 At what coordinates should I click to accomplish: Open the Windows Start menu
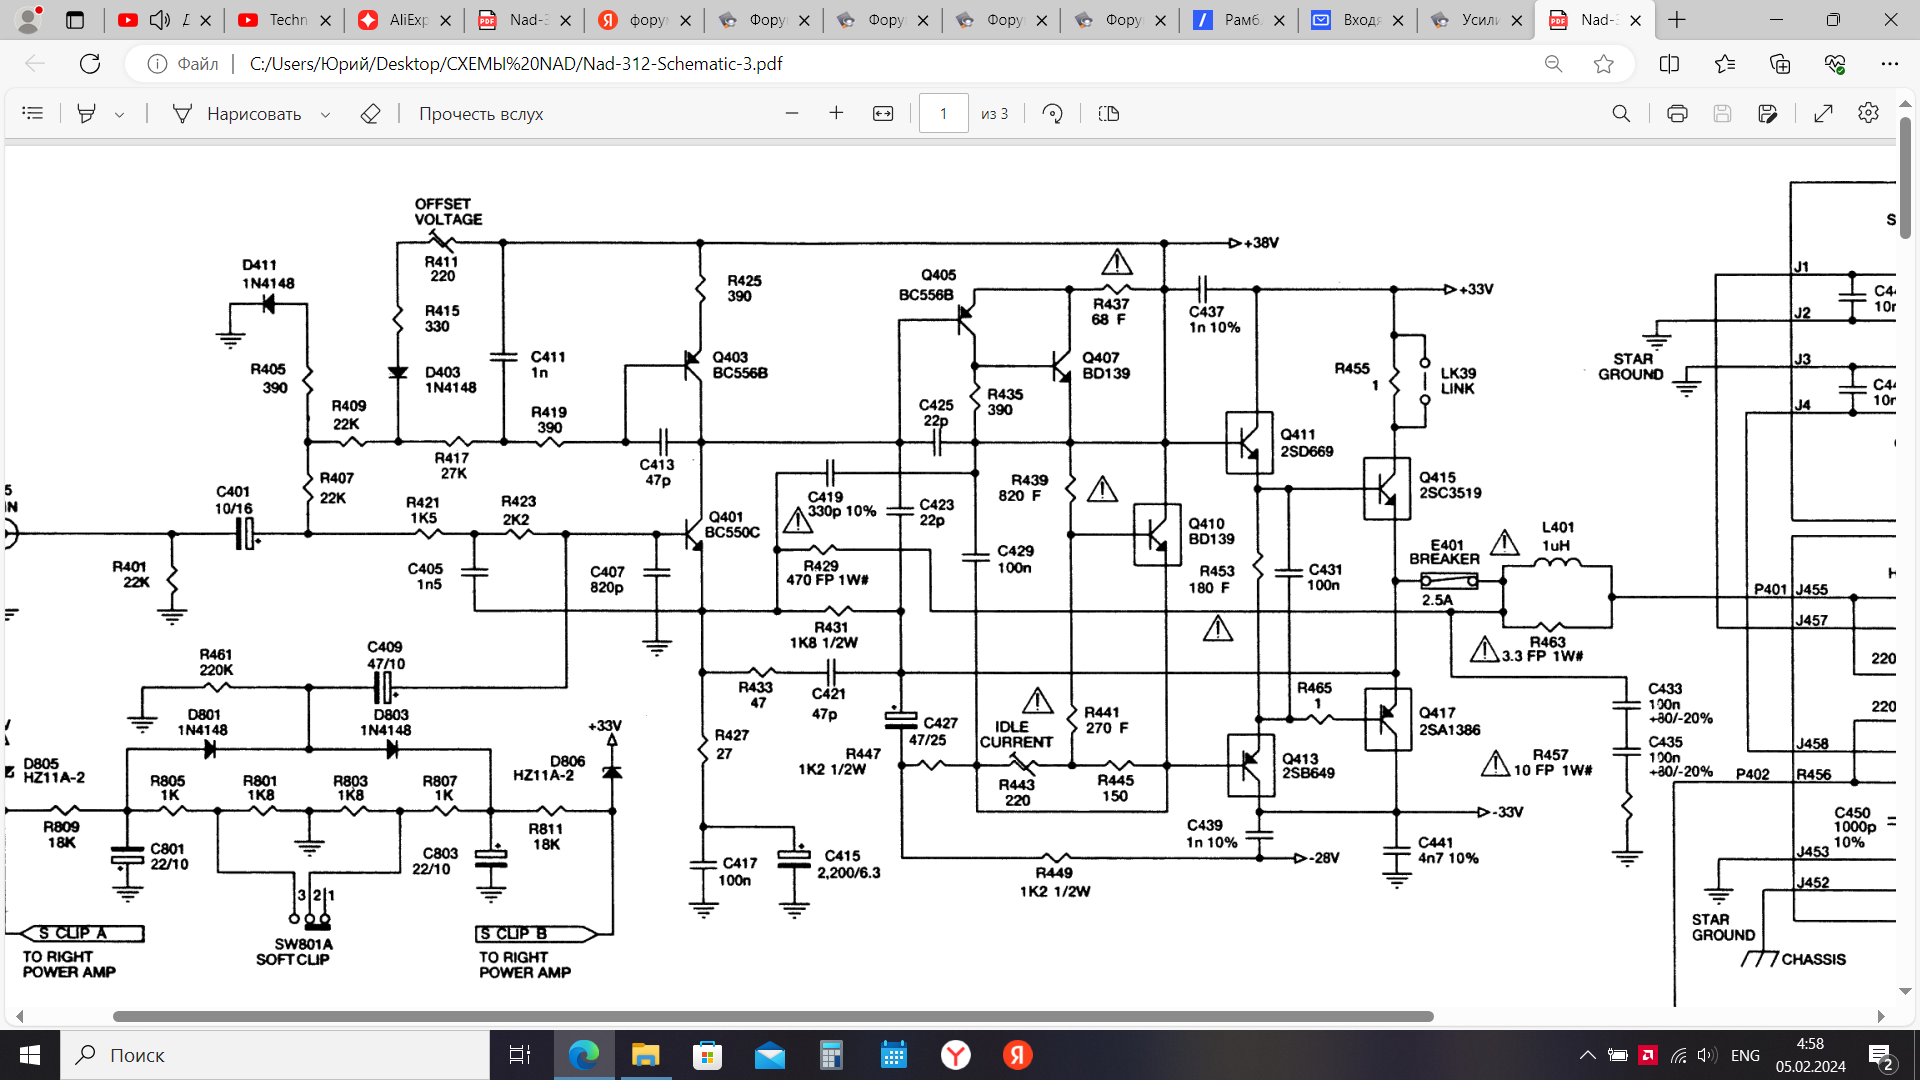coord(30,1055)
